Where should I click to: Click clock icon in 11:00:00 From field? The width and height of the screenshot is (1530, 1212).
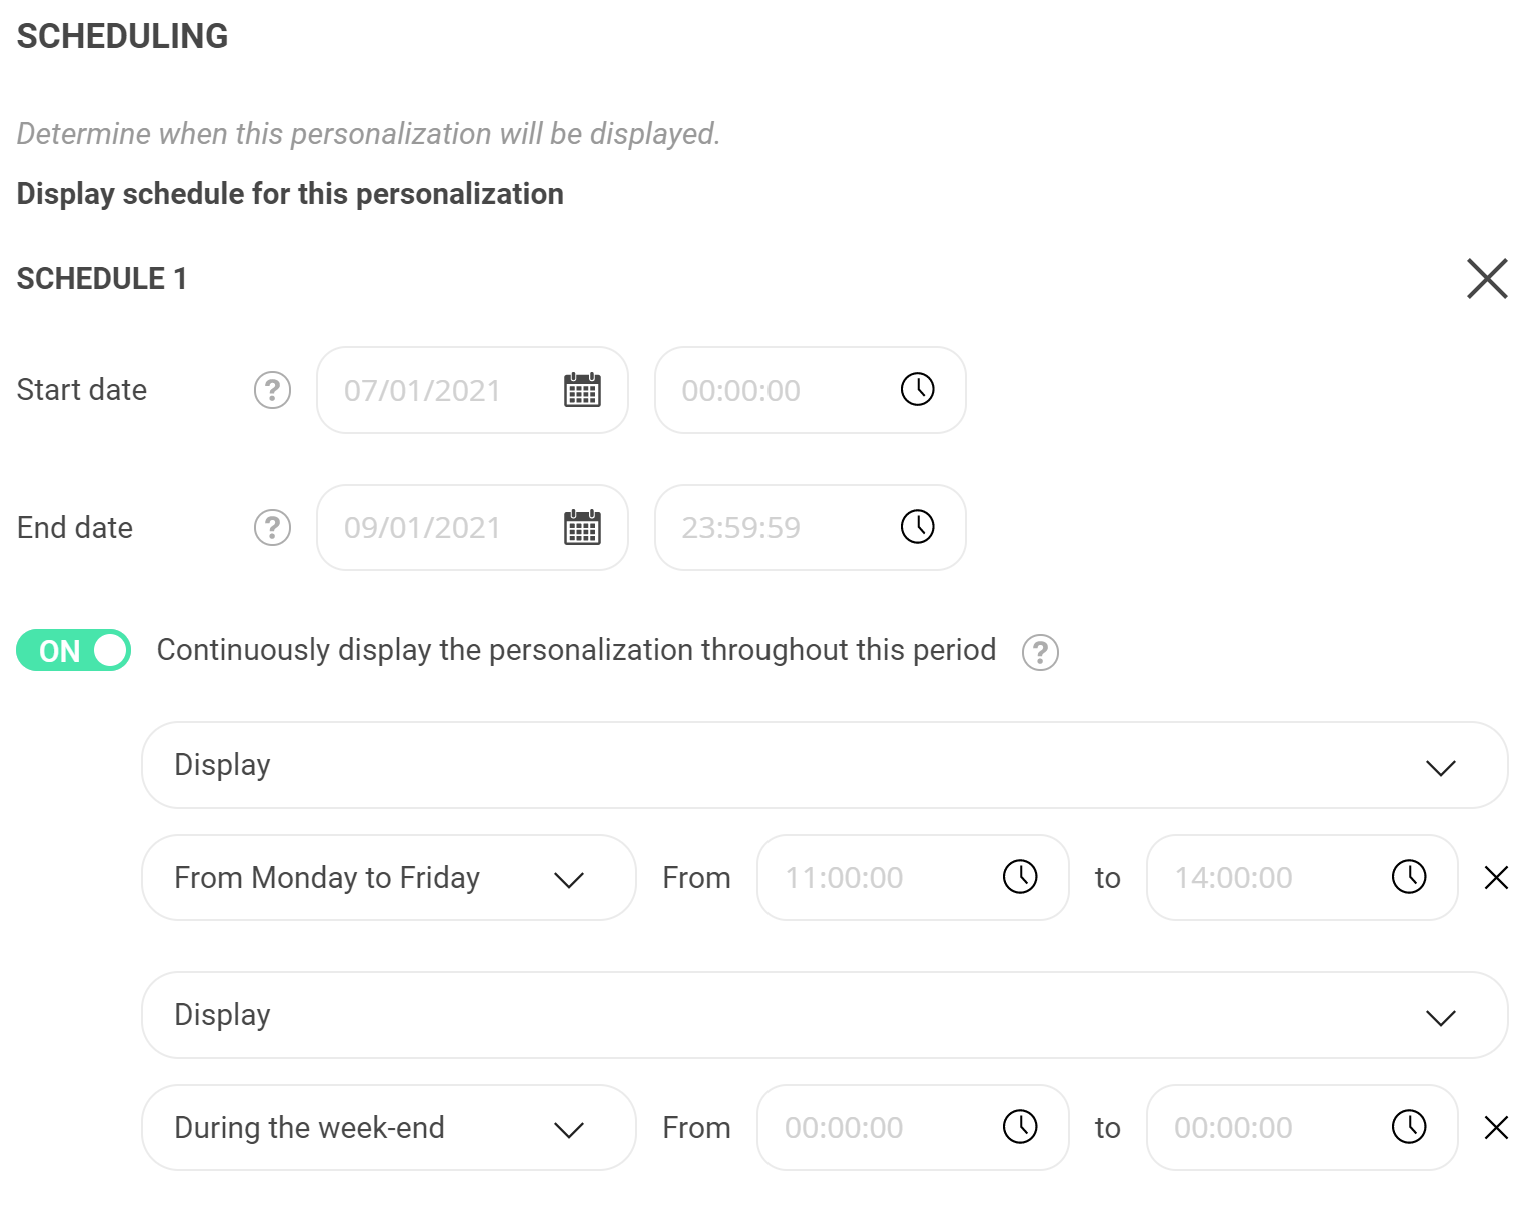(x=1020, y=876)
